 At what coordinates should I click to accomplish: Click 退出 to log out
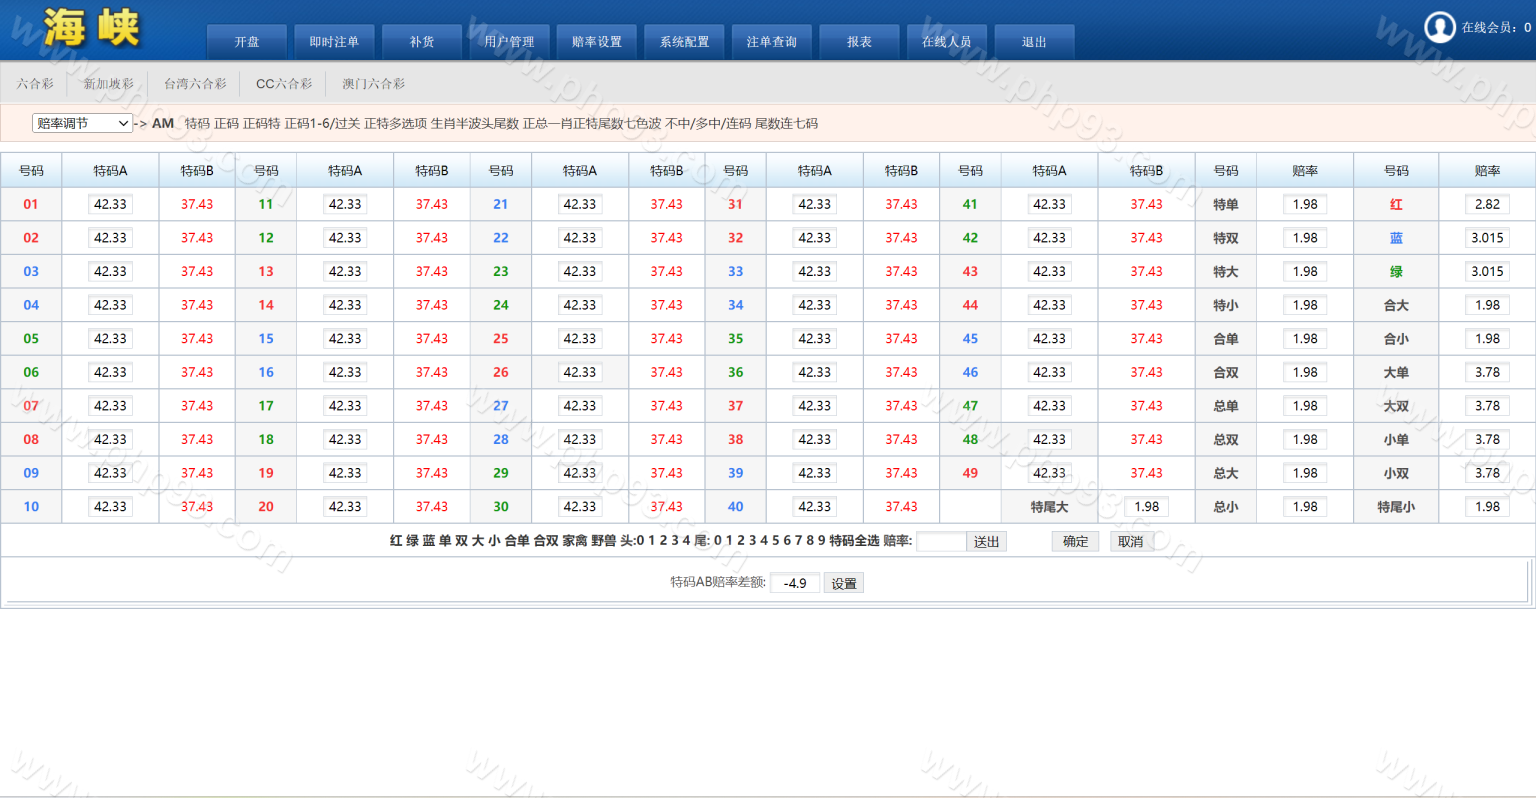click(x=1033, y=42)
